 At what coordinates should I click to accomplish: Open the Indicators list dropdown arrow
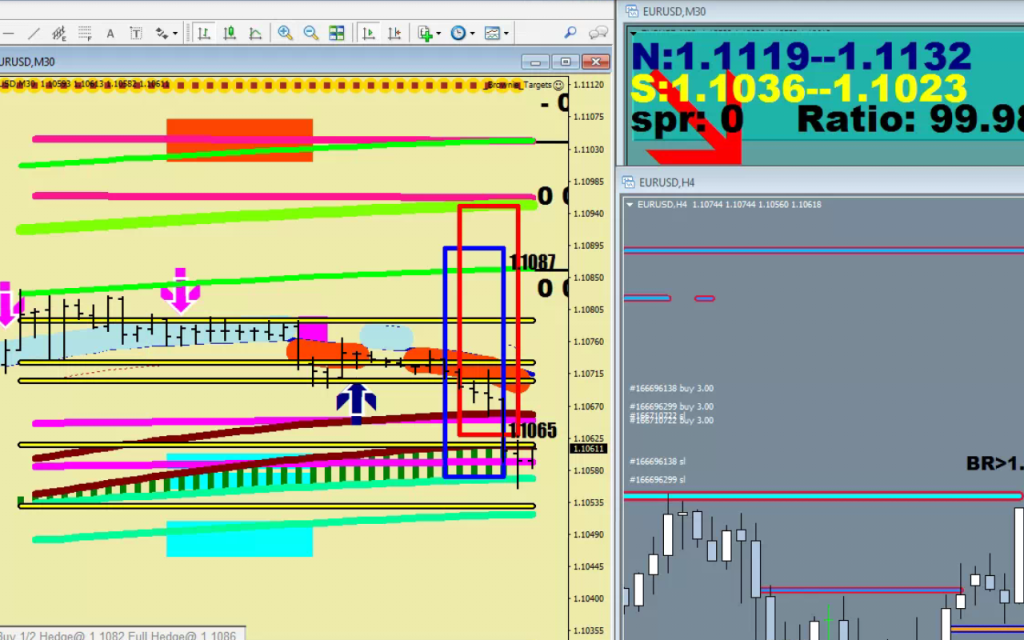coord(439,34)
